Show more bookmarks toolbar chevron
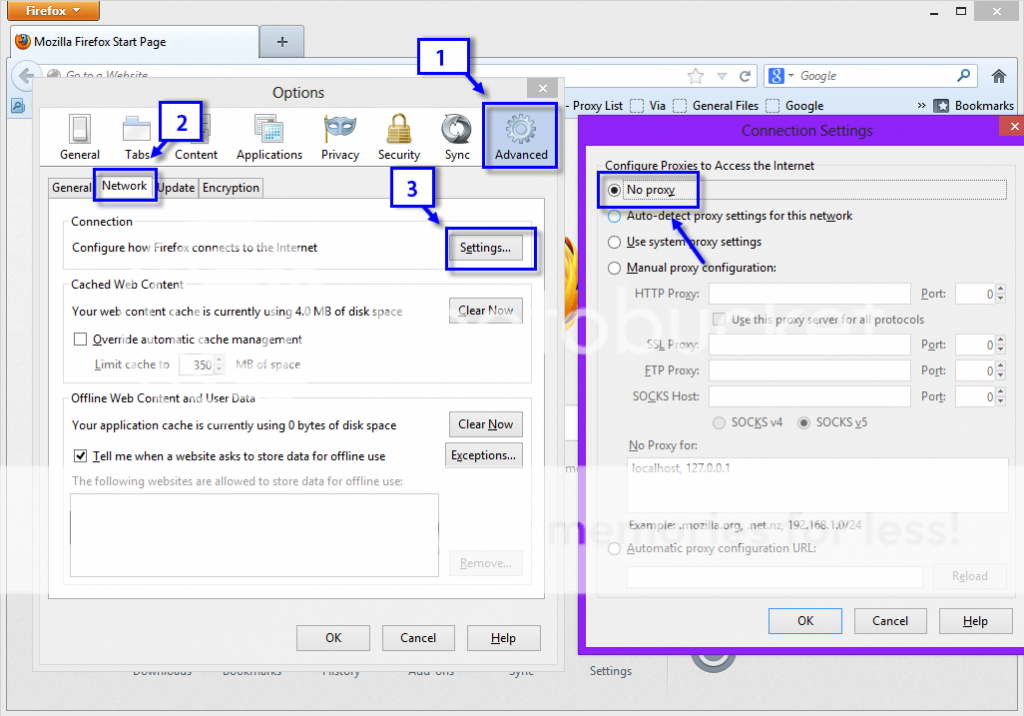This screenshot has height=716, width=1024. point(921,105)
